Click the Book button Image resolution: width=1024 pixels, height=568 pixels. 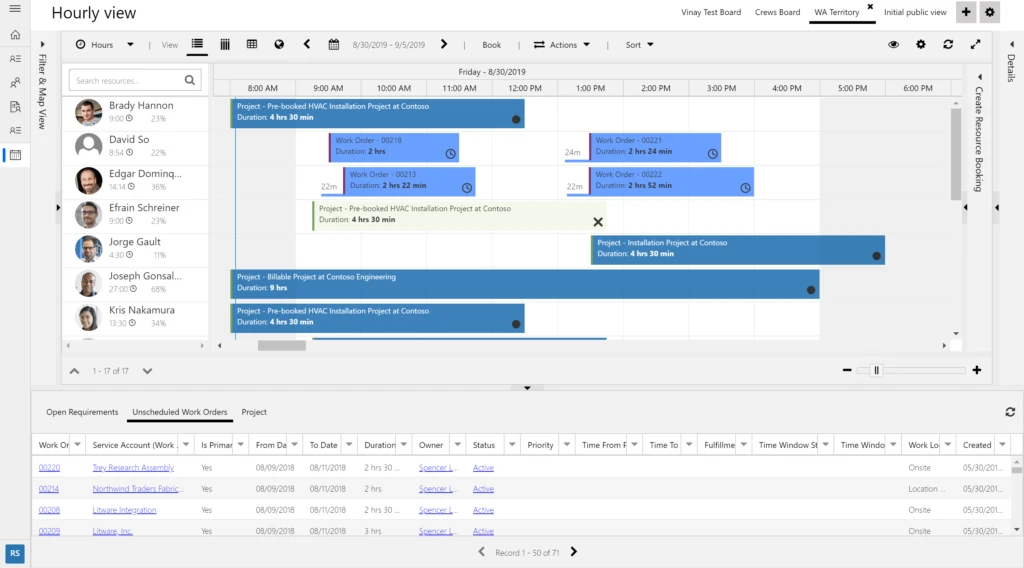coord(491,45)
